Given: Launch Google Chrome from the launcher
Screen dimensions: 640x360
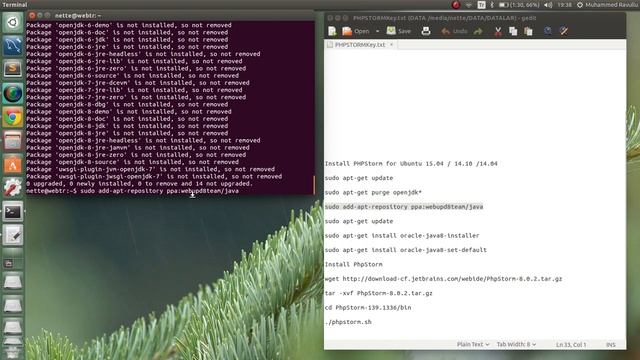Looking at the screenshot, I should pos(13,117).
